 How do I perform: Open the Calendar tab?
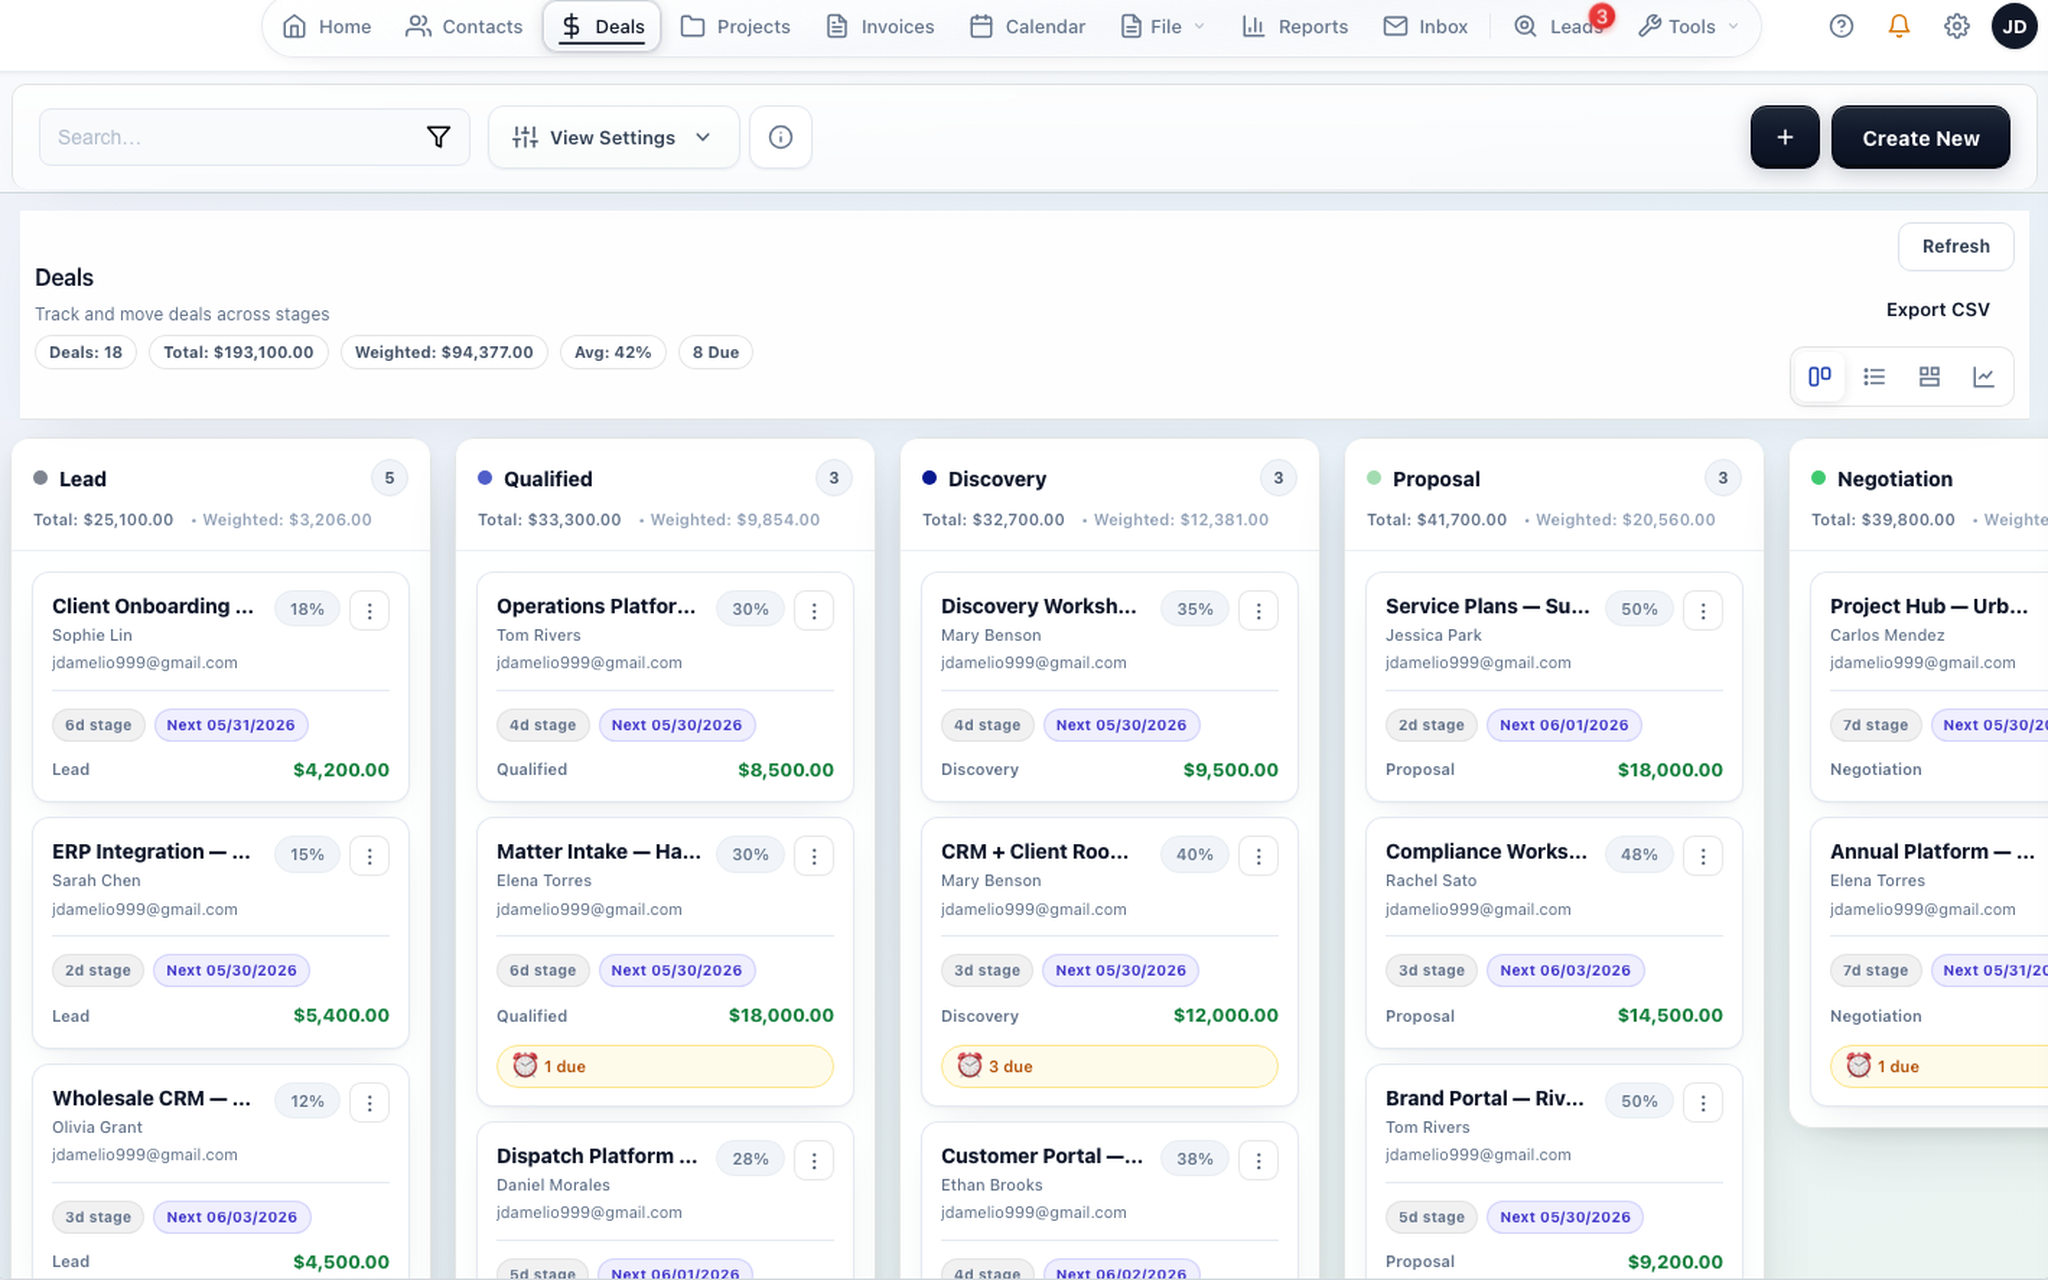[1027, 27]
